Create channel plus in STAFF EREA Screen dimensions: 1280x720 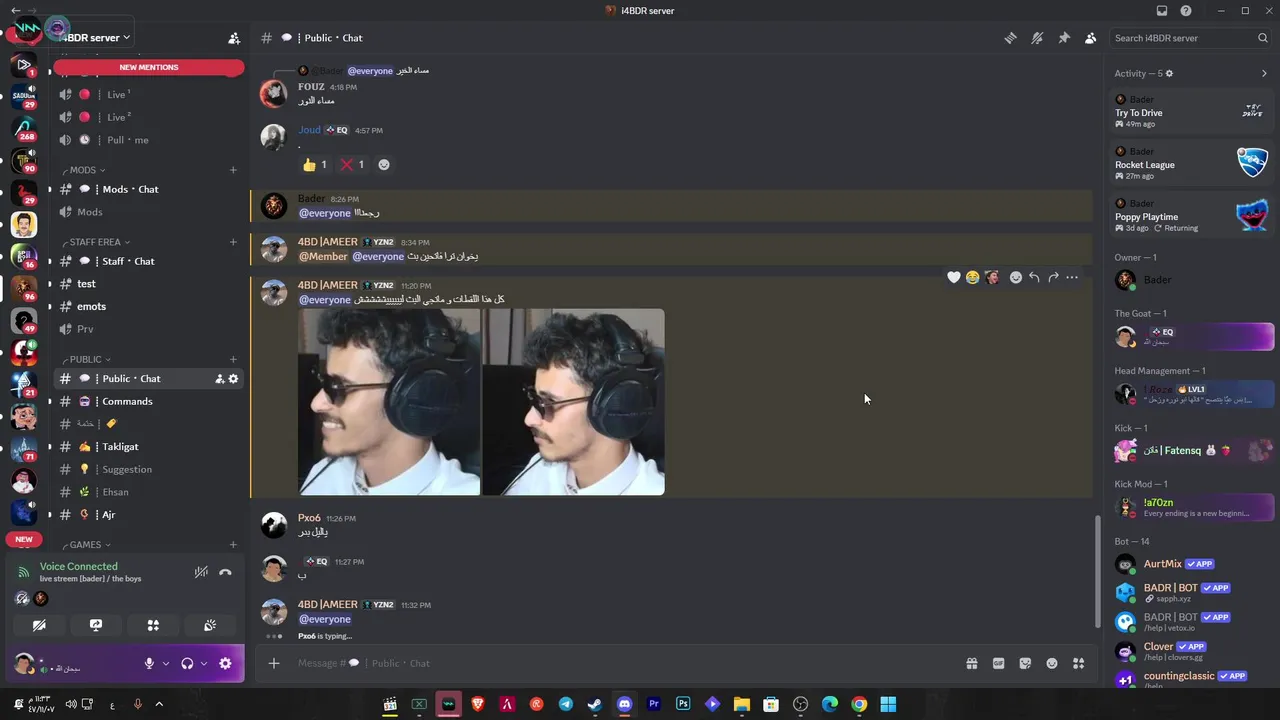233,242
